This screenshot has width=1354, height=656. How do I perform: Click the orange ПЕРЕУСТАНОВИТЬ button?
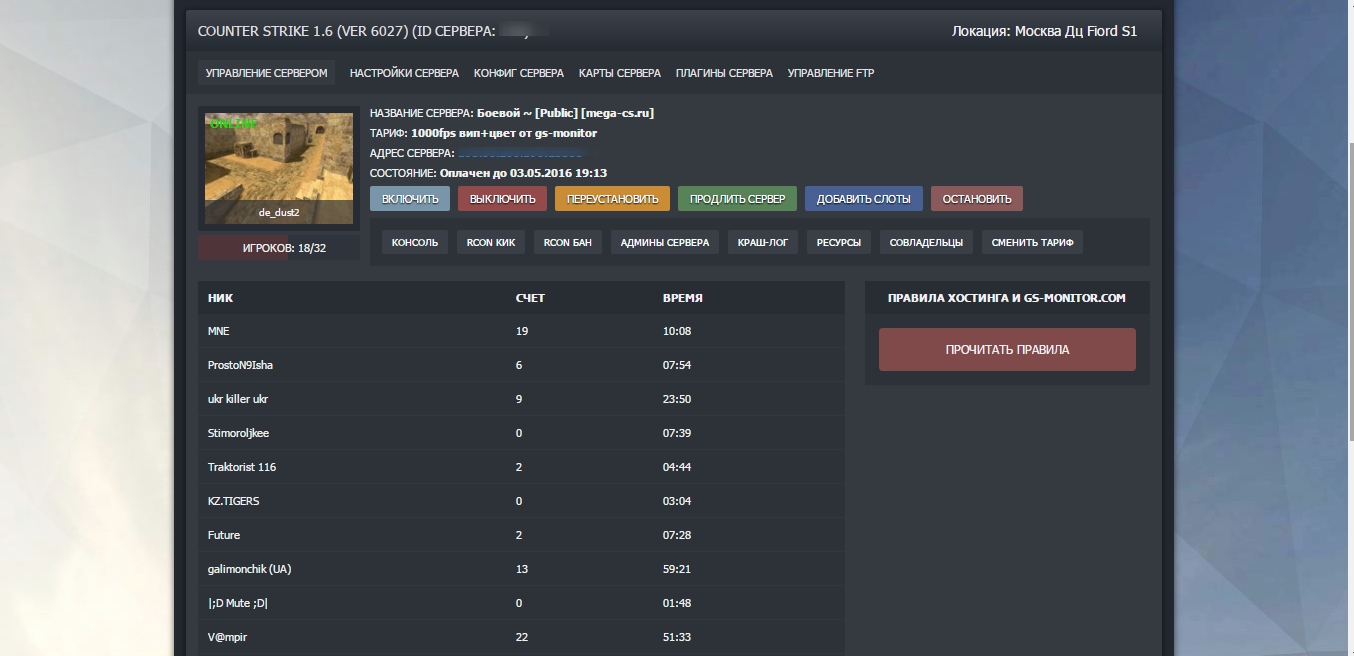[x=612, y=199]
